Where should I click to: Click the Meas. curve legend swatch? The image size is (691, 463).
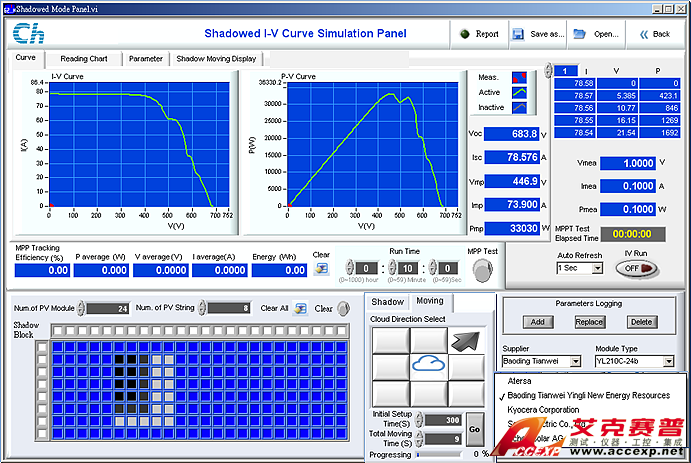click(x=519, y=77)
